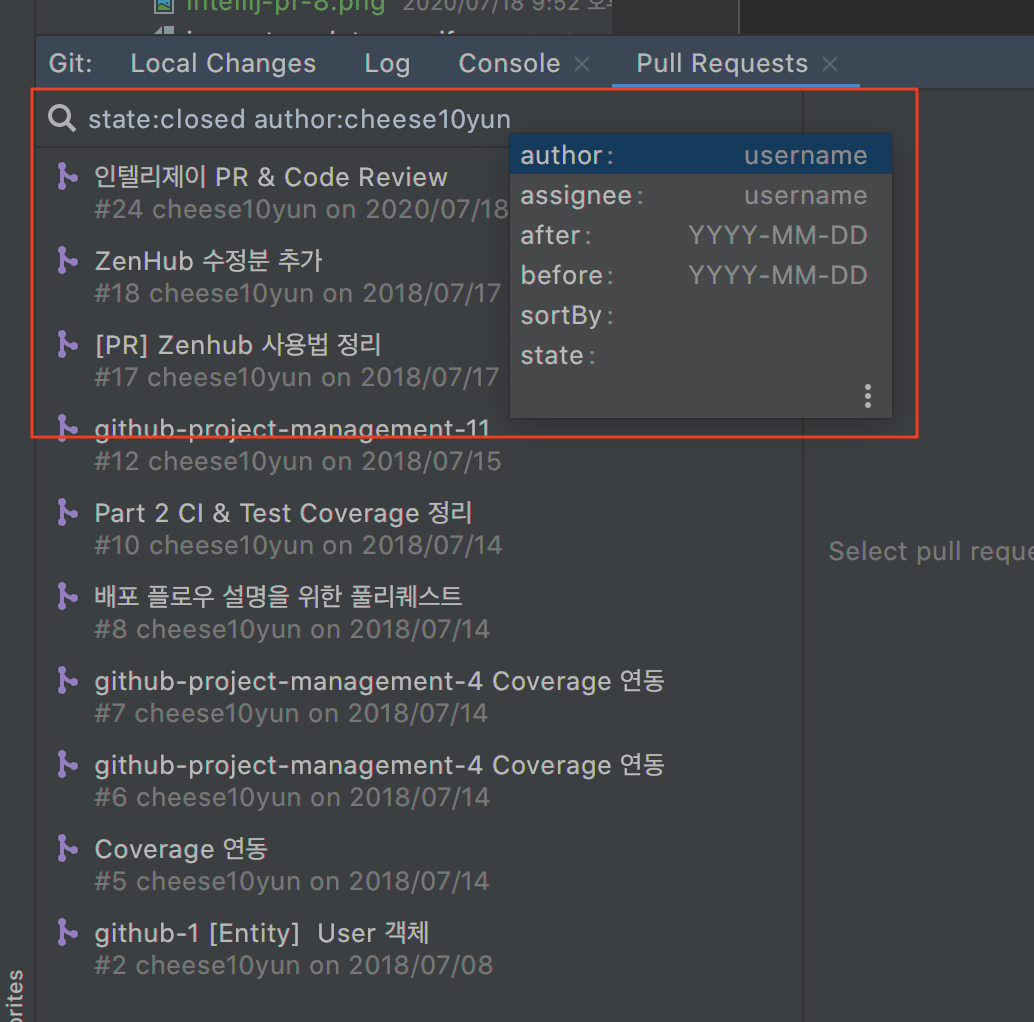Close the Pull Requests tab

coord(830,64)
